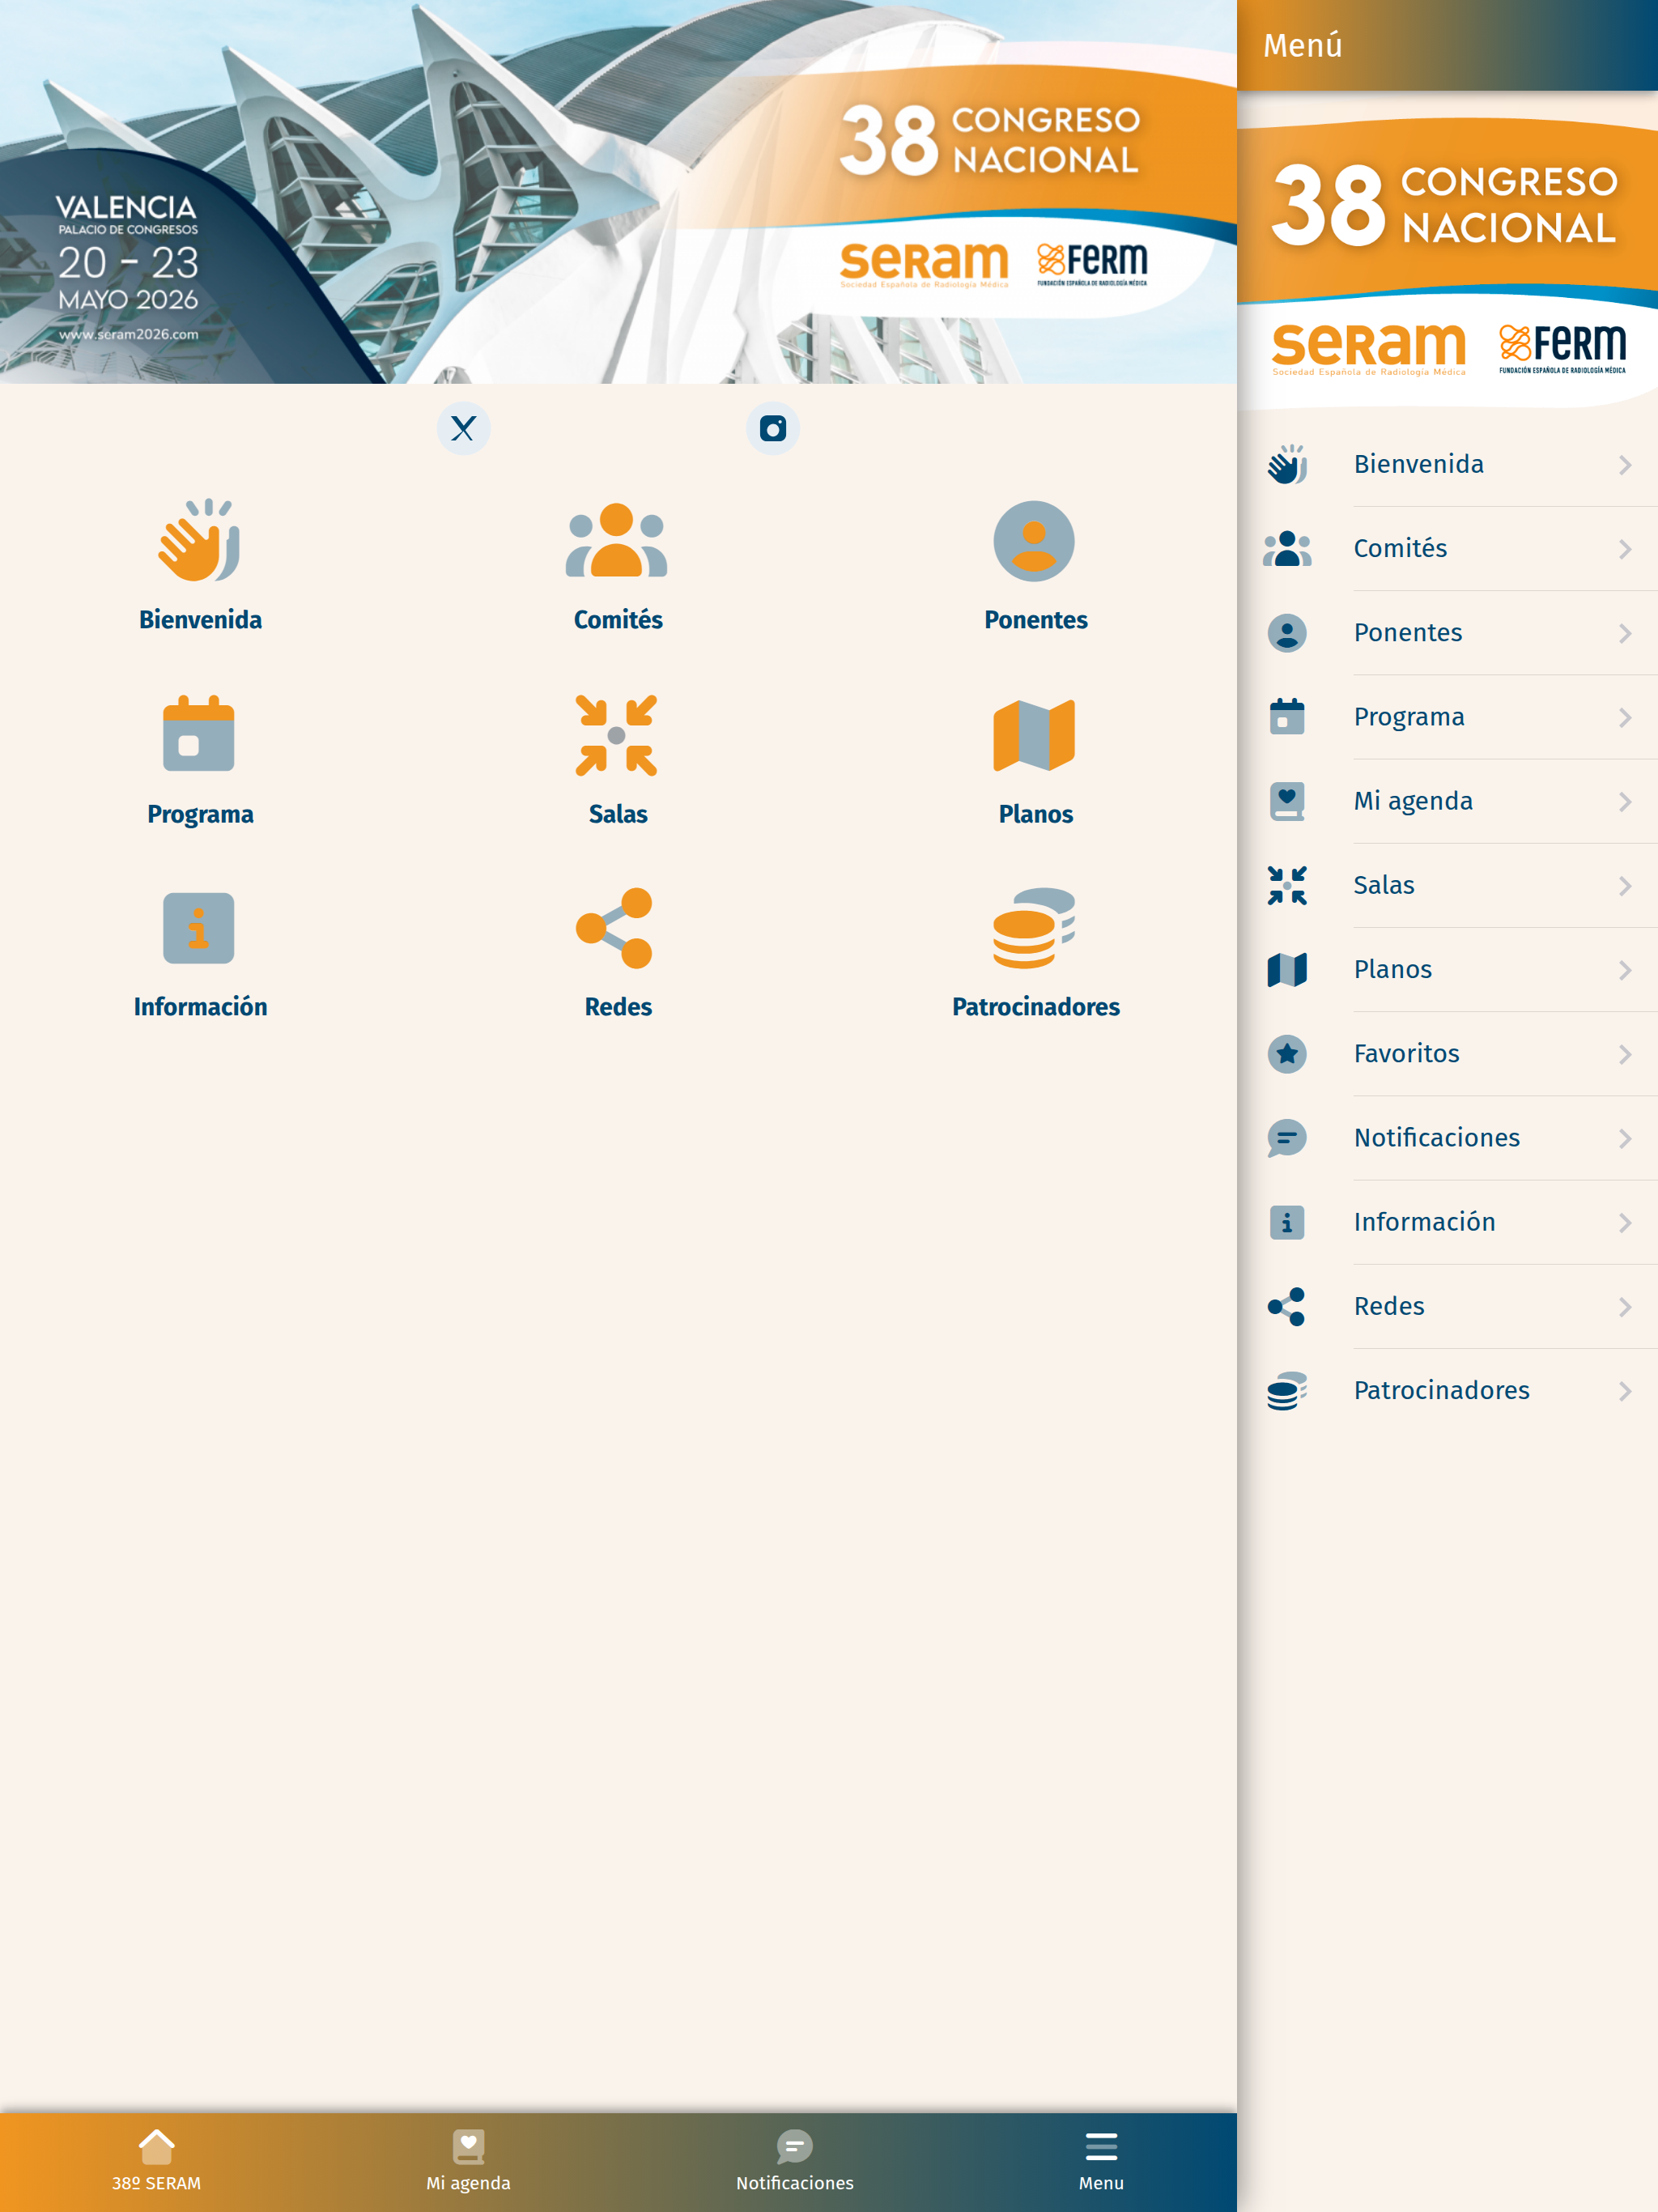
Task: Expand Patrocinadores chevron in side menu
Action: pyautogui.click(x=1625, y=1391)
